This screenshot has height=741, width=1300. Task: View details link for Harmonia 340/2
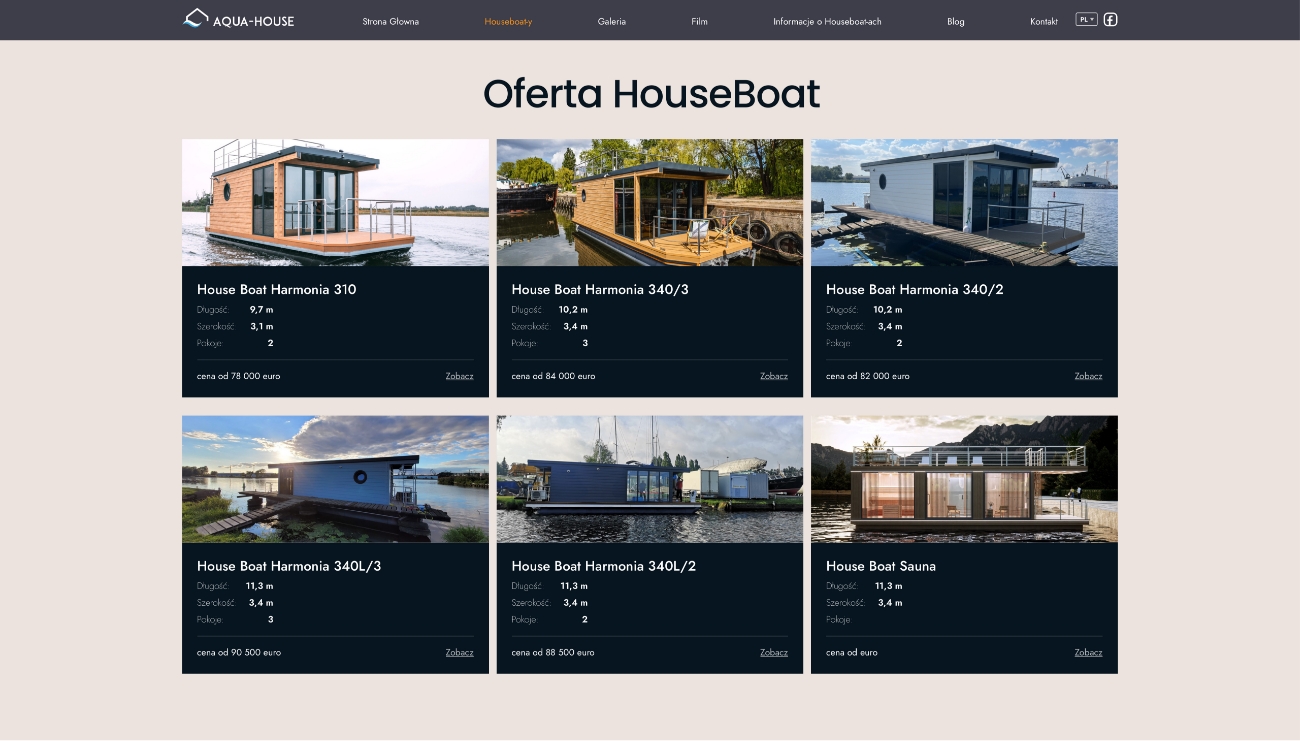1088,376
